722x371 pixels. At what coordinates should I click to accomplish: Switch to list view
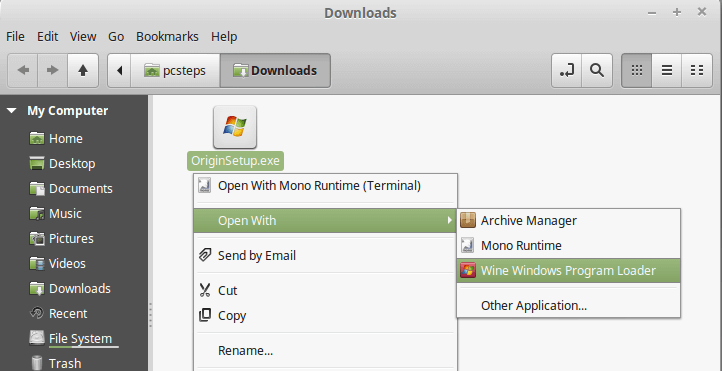coord(667,70)
